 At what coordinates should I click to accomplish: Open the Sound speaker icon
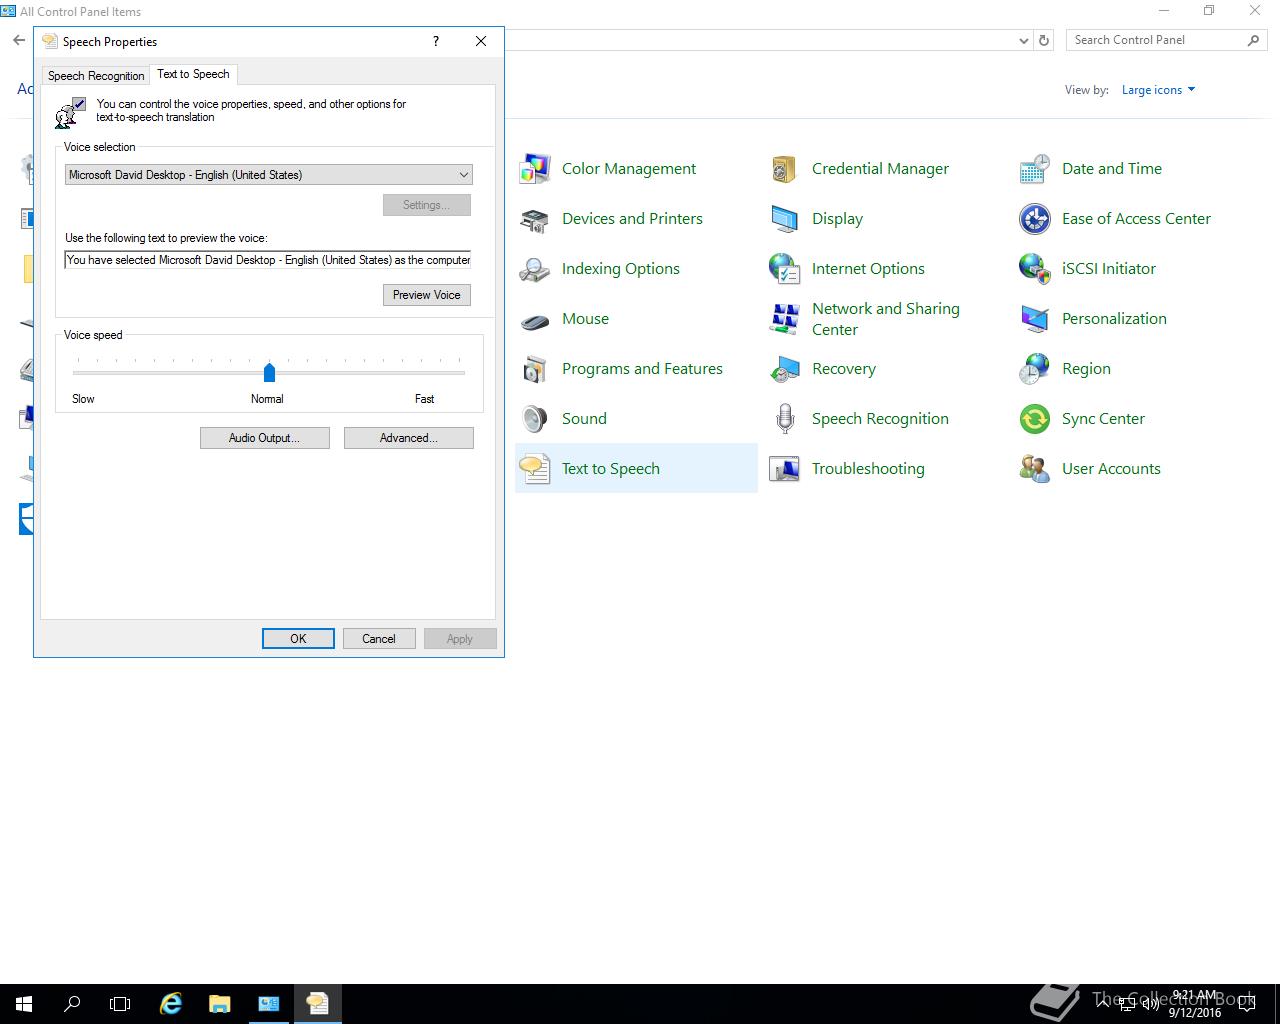535,419
